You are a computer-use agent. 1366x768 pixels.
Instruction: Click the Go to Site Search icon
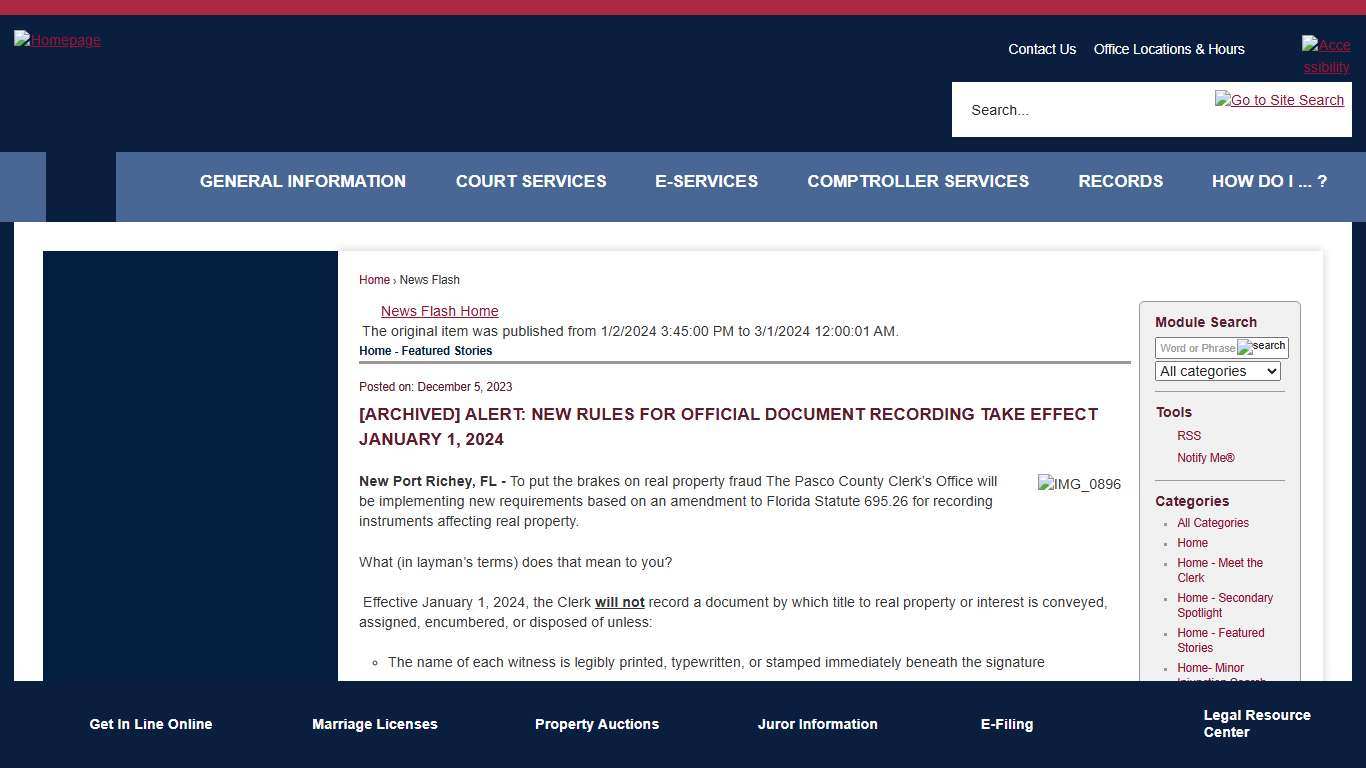pyautogui.click(x=1279, y=100)
